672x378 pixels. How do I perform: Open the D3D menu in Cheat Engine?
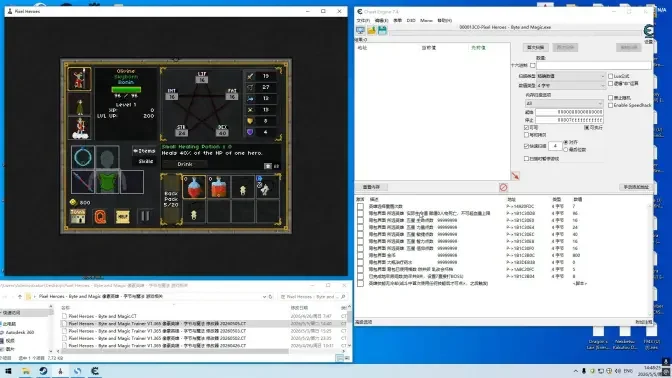411,21
